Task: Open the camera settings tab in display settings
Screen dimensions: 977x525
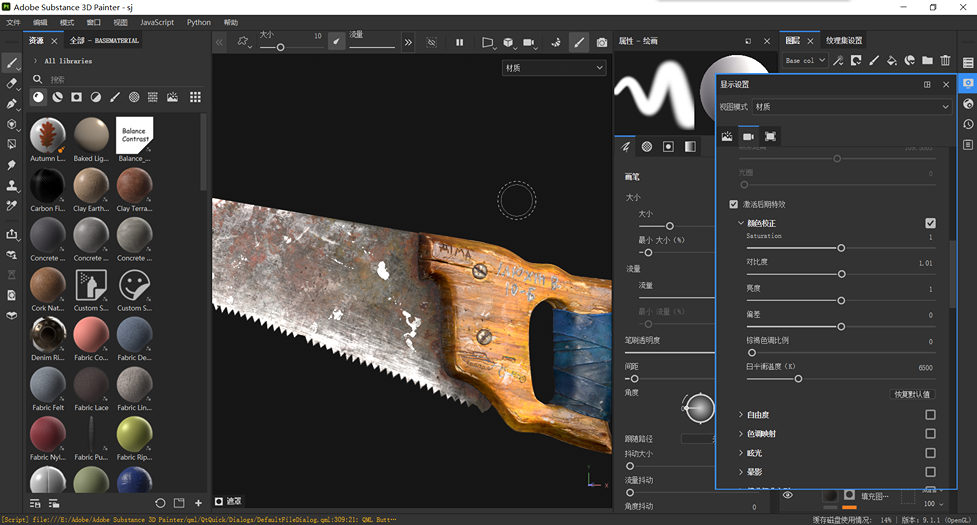Action: 748,136
